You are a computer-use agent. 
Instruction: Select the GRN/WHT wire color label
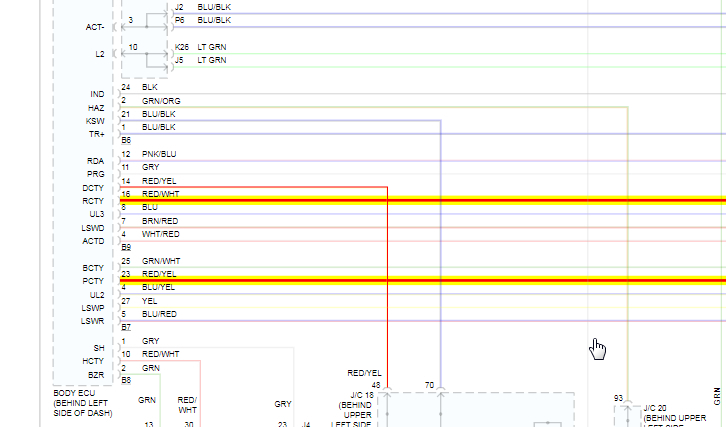click(x=161, y=261)
